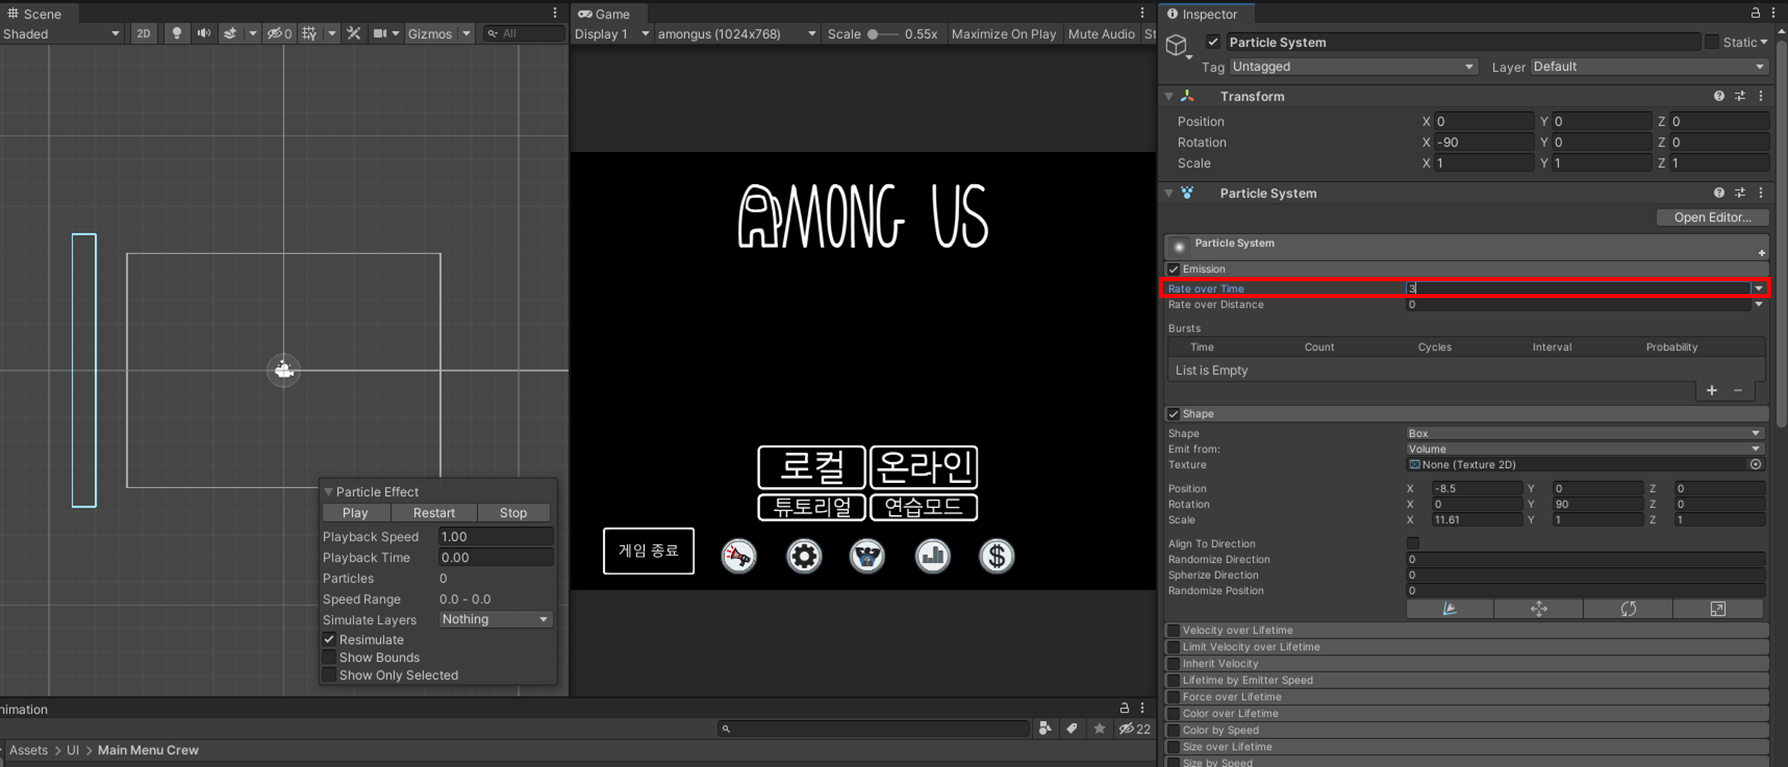The height and width of the screenshot is (767, 1788).
Task: Switch to the Scene tab
Action: 34,13
